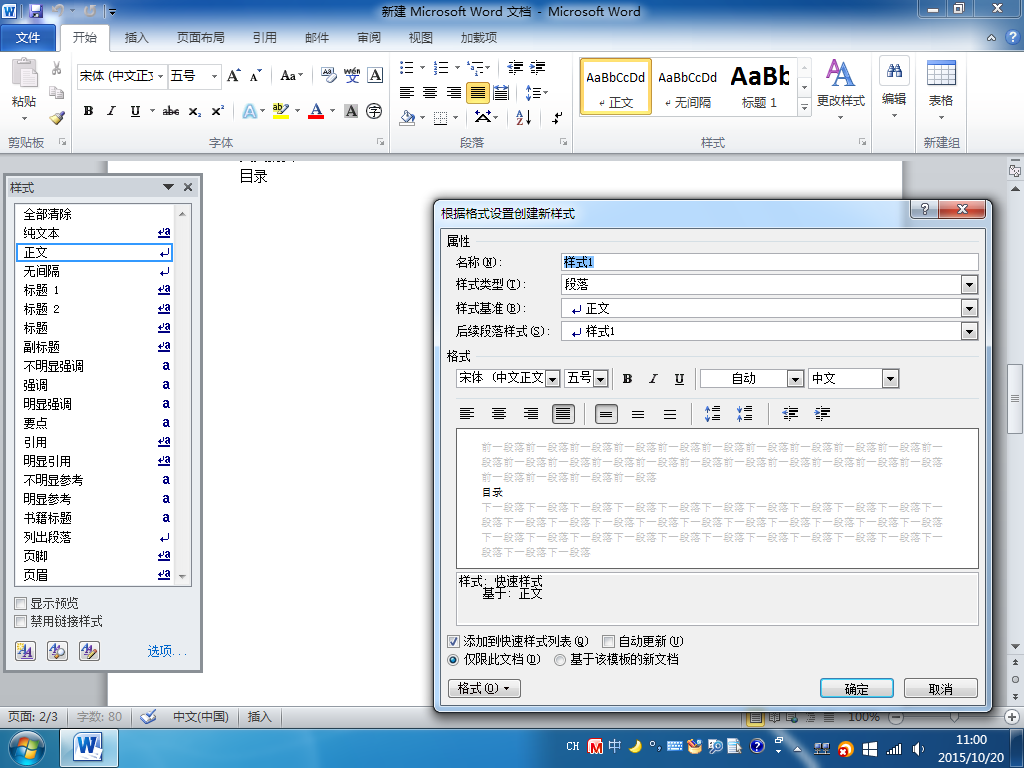The width and height of the screenshot is (1024, 768).
Task: Click the Clear Formatting icon
Action: click(328, 76)
